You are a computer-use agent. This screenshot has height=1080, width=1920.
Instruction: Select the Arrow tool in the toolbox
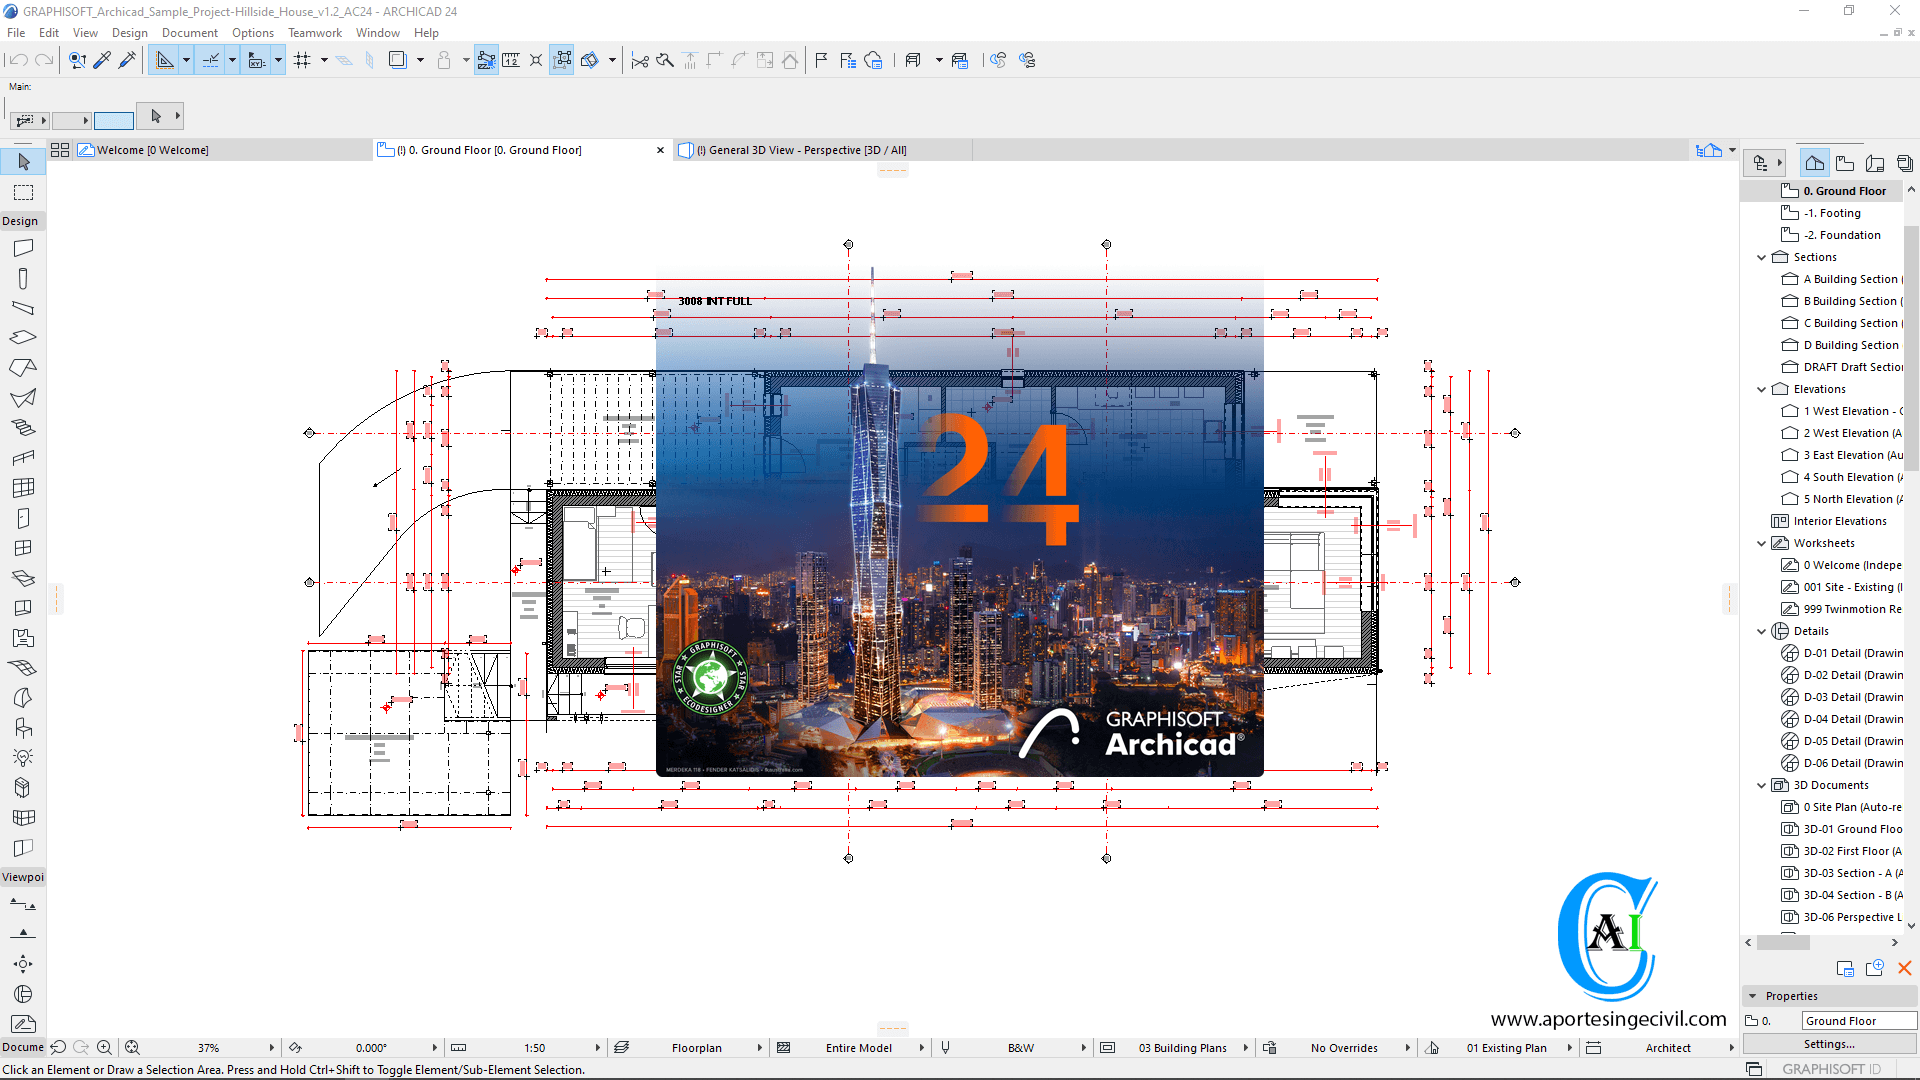[24, 162]
